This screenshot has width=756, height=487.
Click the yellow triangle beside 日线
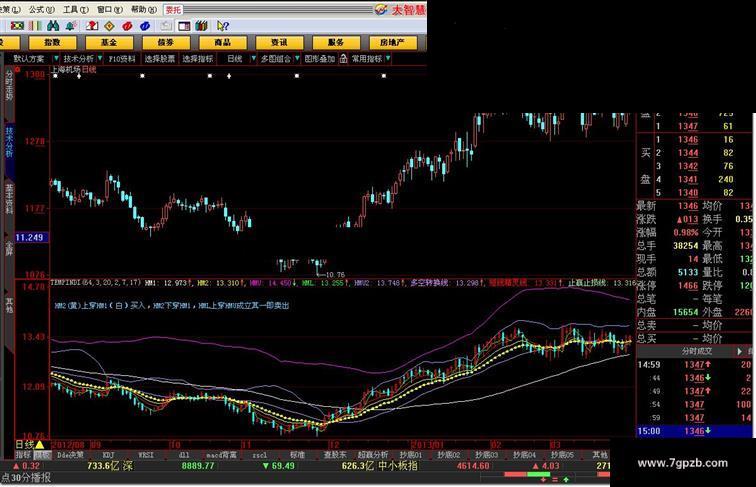[40, 445]
